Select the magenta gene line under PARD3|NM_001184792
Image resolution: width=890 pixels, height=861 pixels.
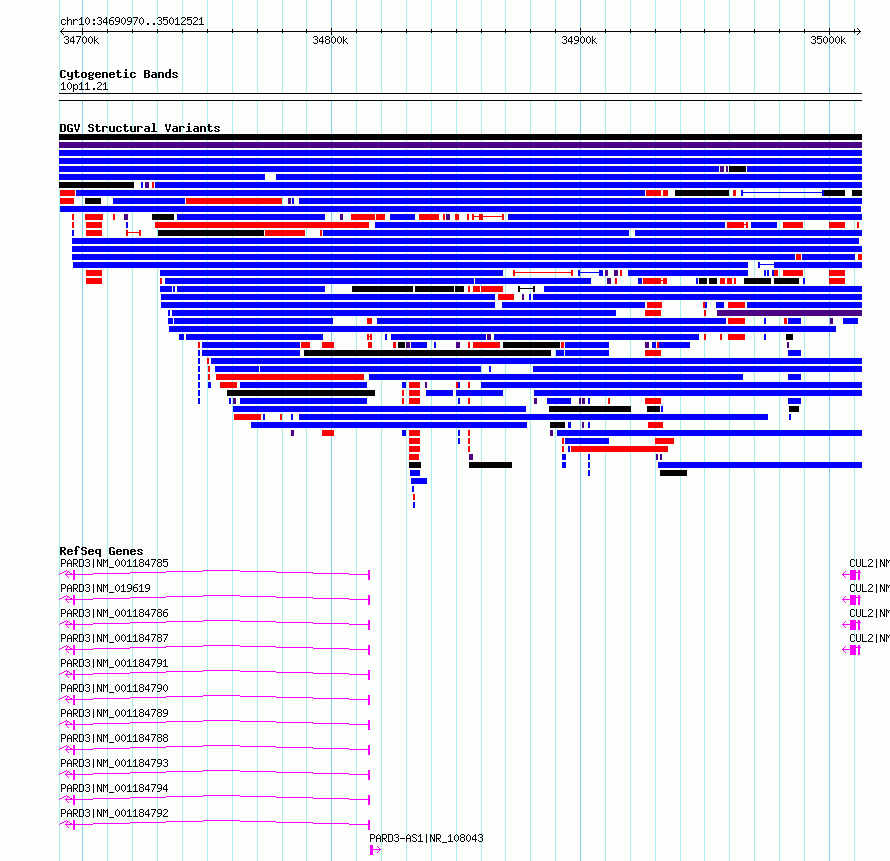point(215,824)
